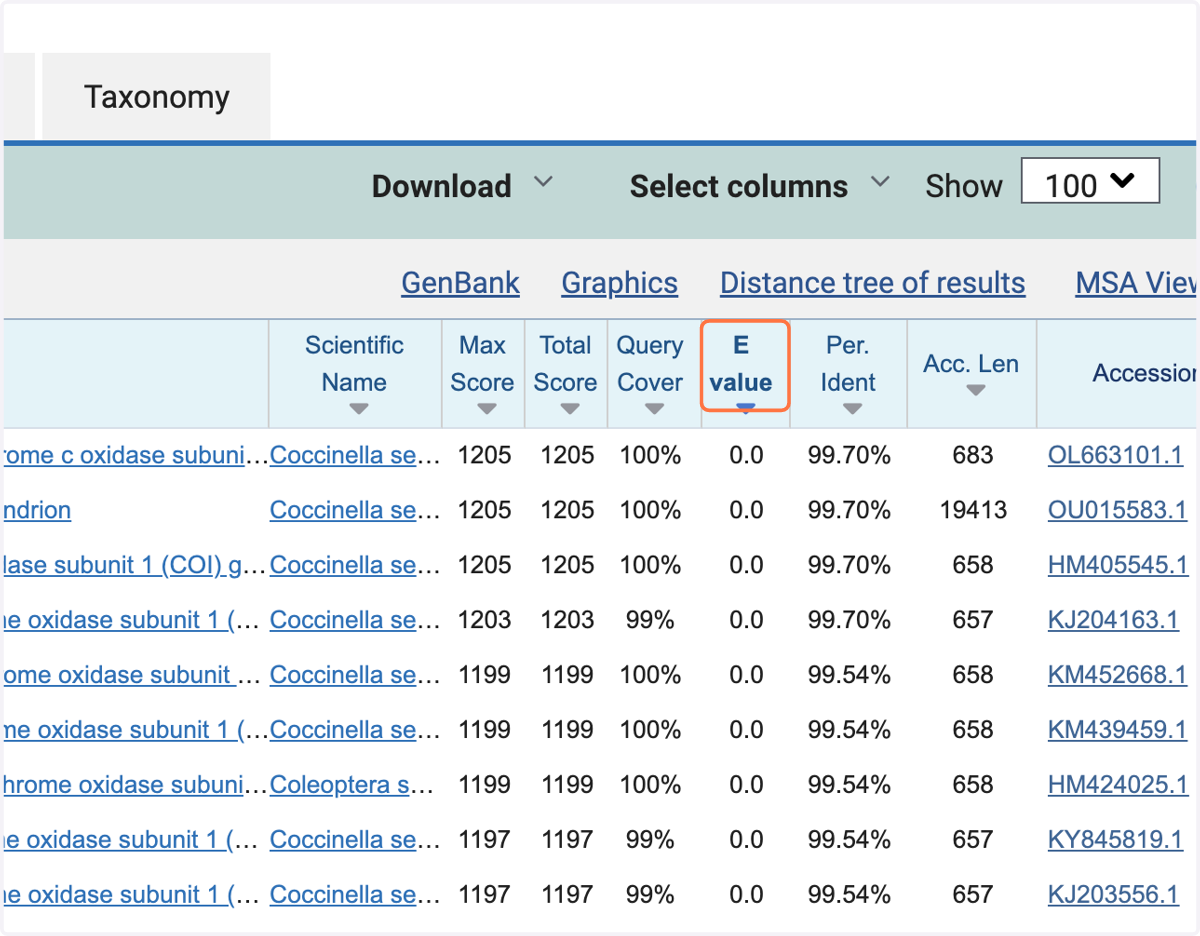The width and height of the screenshot is (1200, 936).
Task: Select Per. Ident in KM452668.1 row
Action: pos(849,675)
